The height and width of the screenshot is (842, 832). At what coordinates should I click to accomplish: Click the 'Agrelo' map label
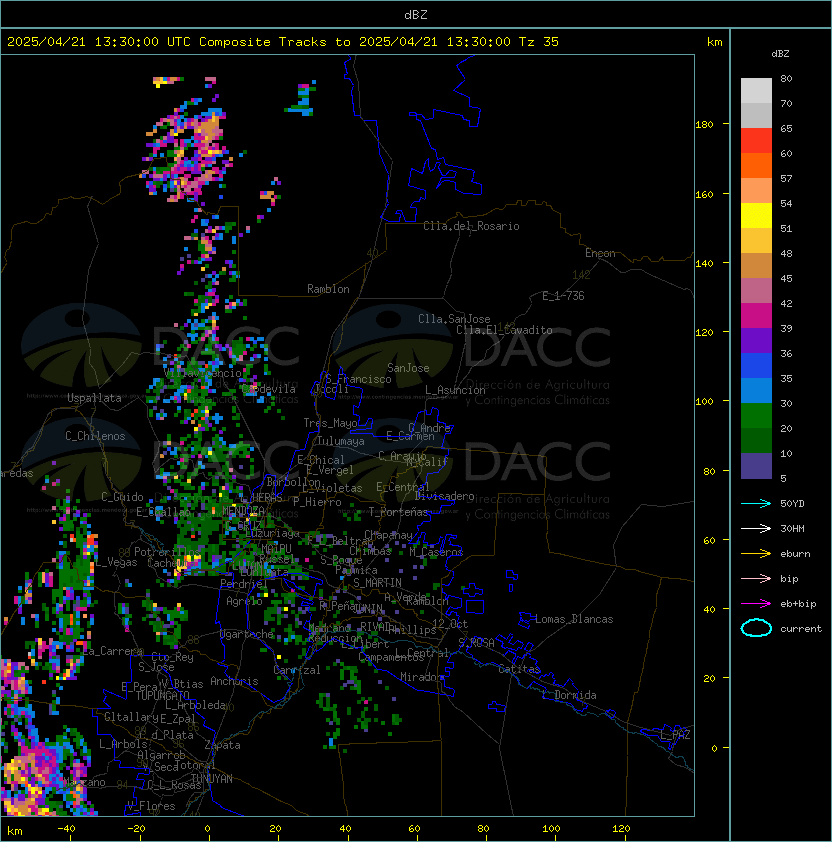[x=244, y=601]
